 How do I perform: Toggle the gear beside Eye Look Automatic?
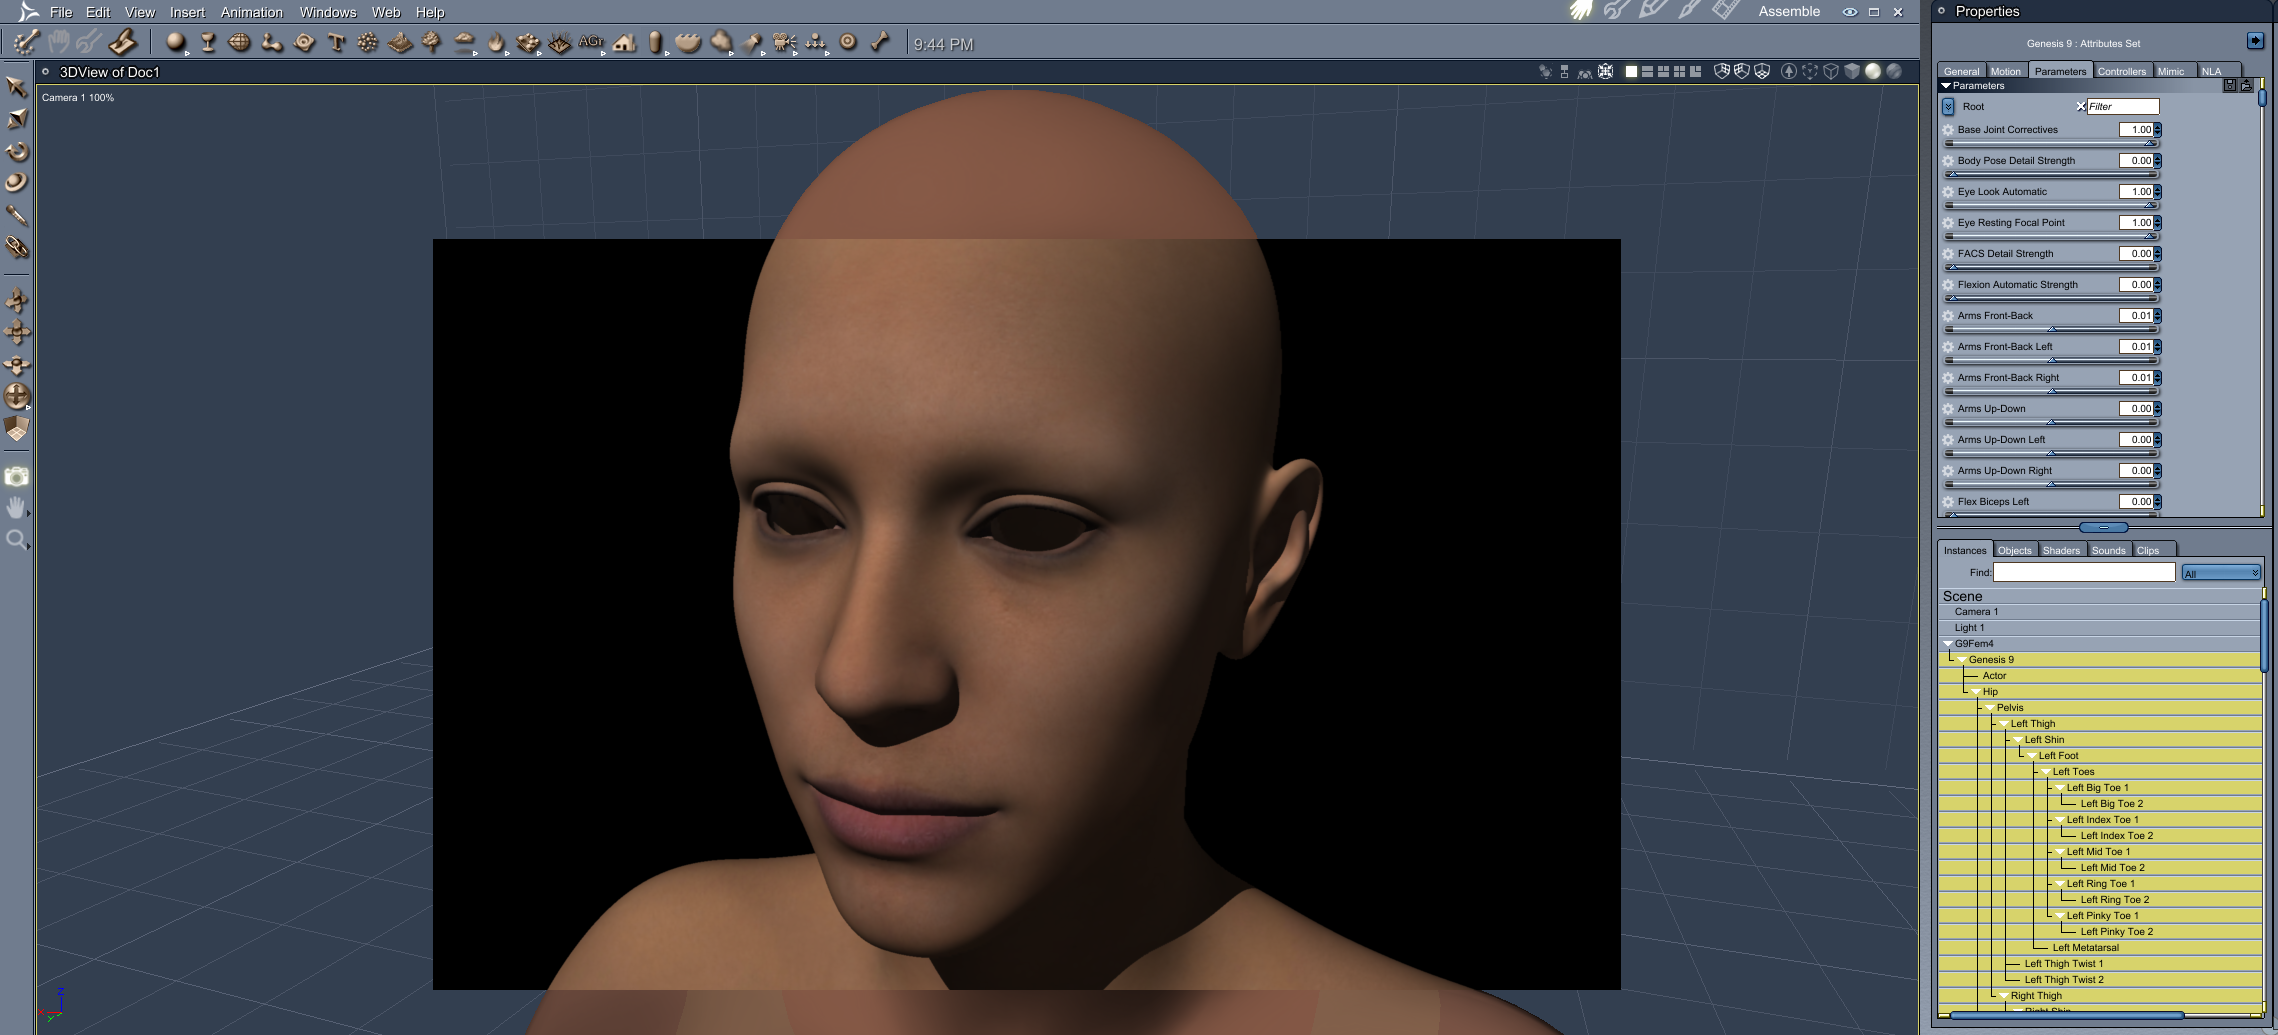1948,192
